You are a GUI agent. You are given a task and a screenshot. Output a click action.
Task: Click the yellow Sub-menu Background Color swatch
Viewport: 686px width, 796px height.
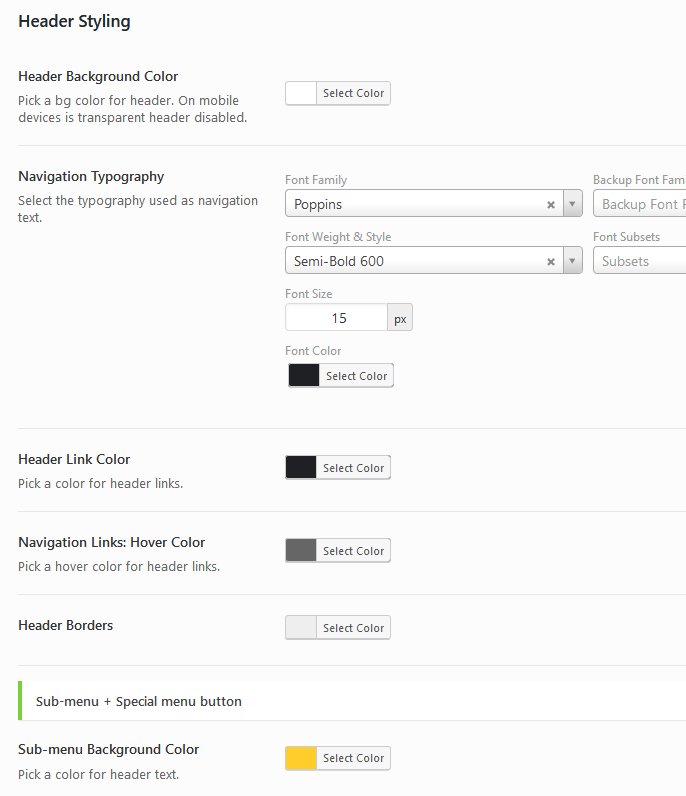point(301,758)
